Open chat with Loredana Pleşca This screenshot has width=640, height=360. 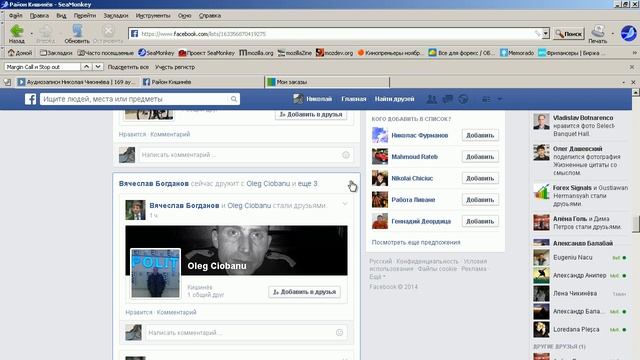pyautogui.click(x=580, y=329)
